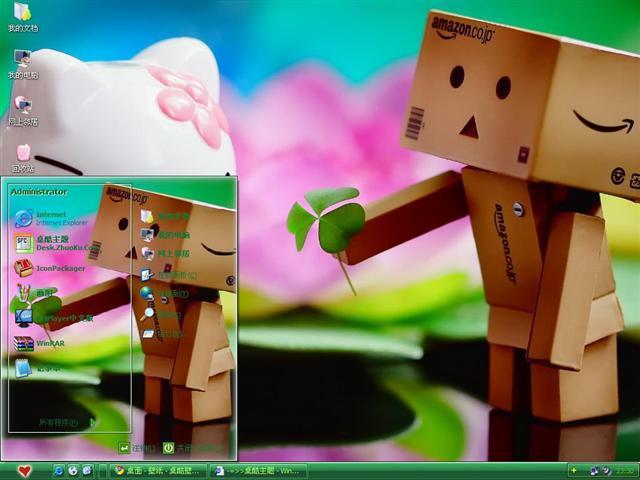Launch Internet Explorer from quick launch bar
640x480 pixels.
(59, 471)
